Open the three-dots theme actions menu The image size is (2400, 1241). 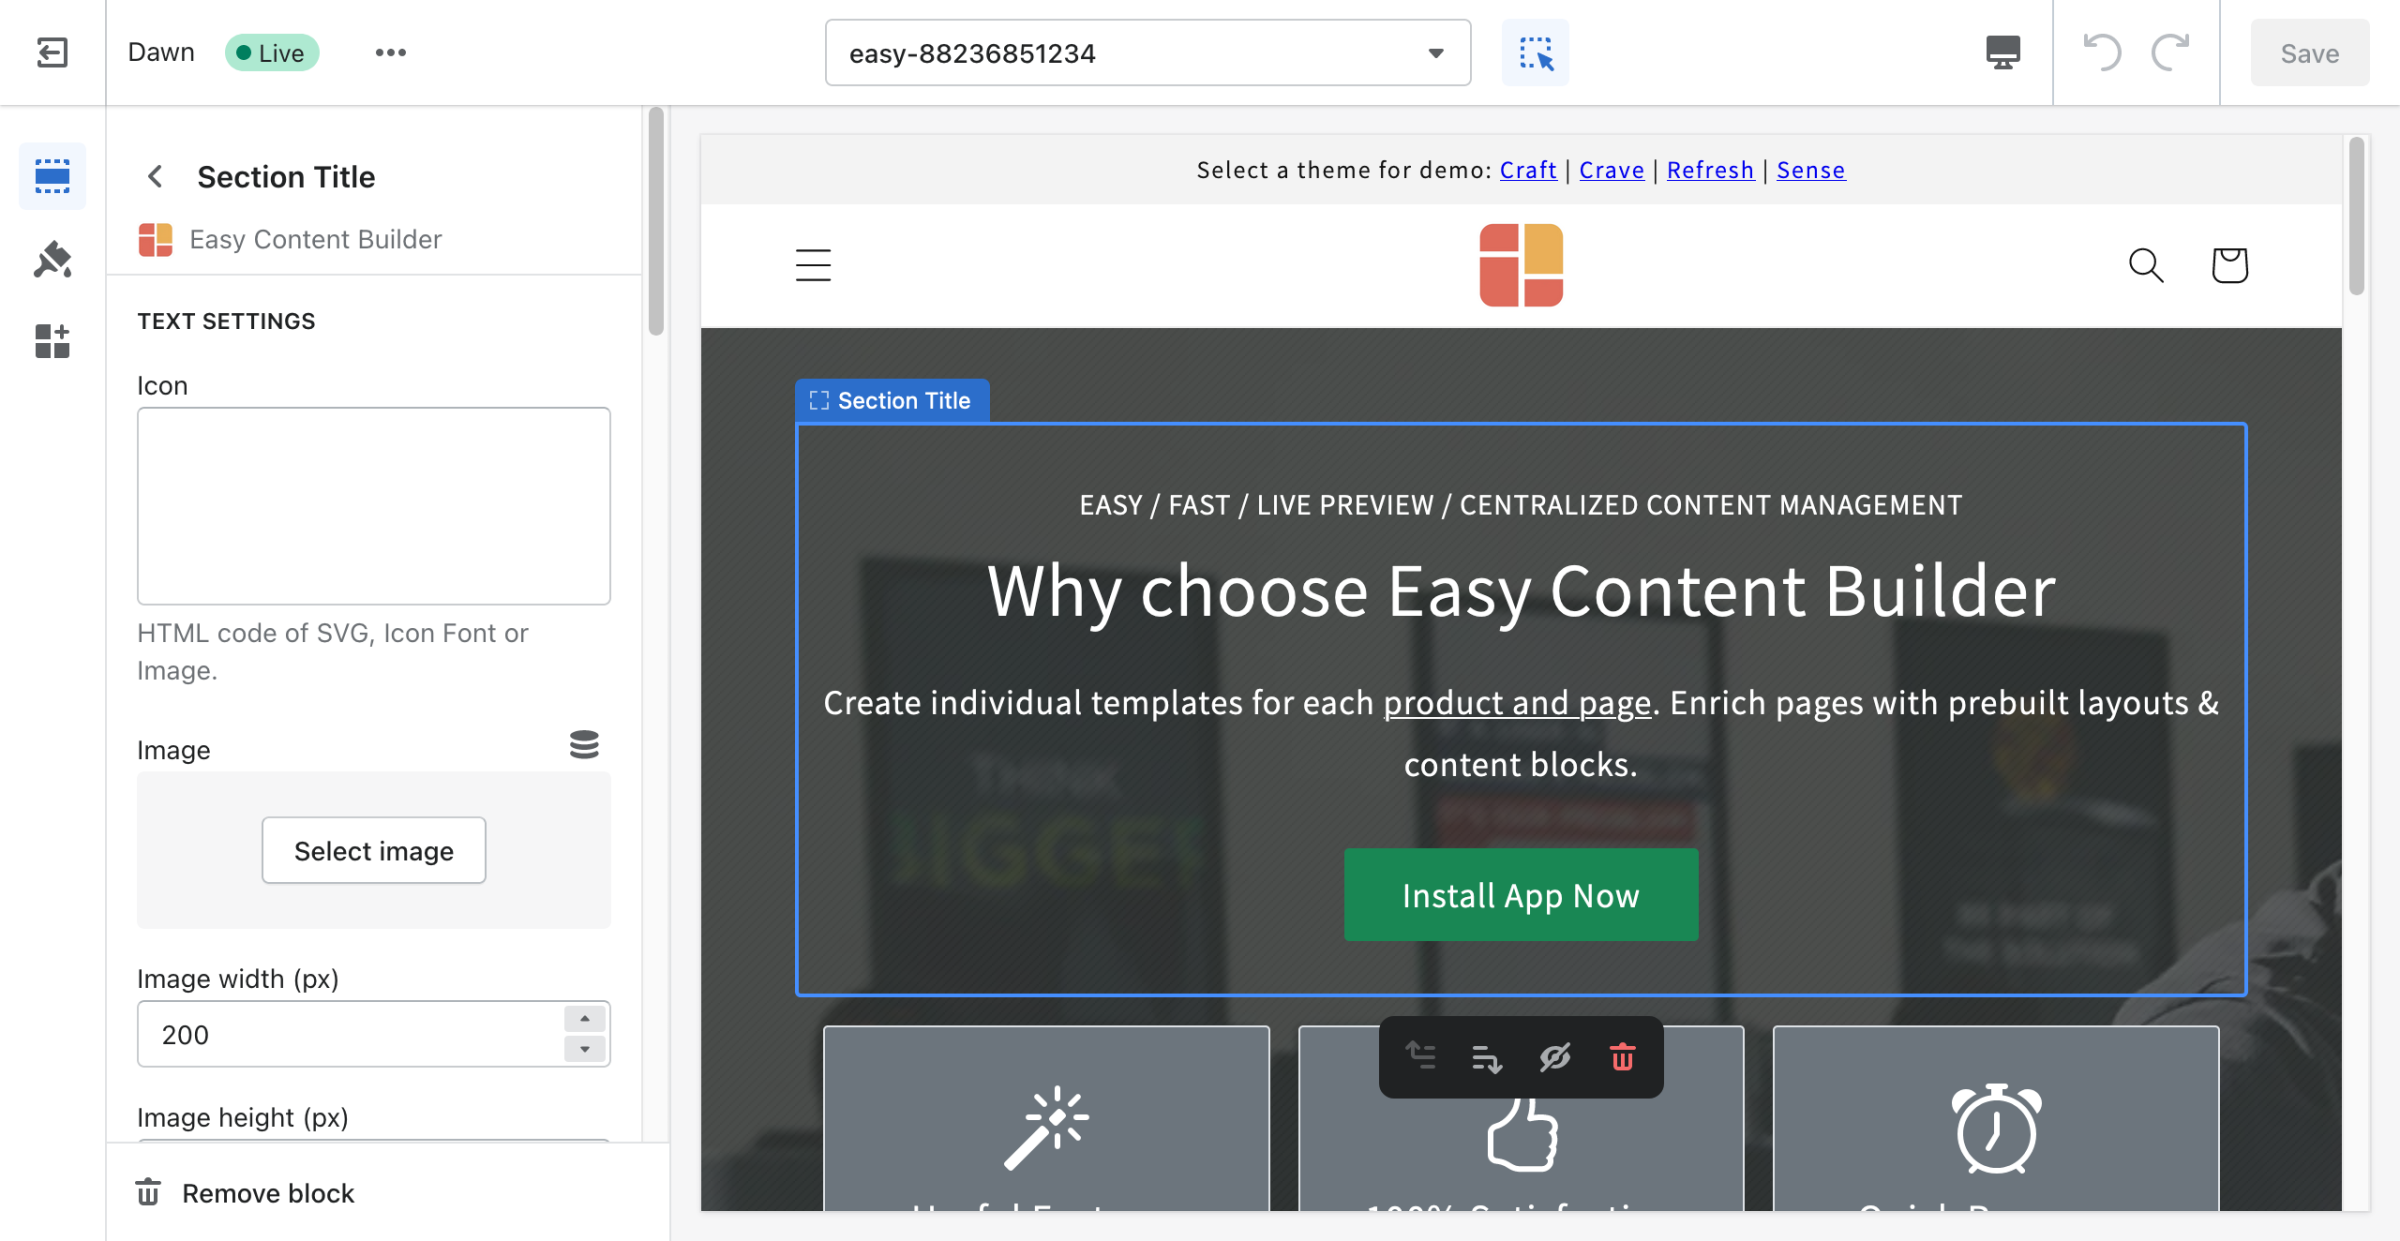click(x=390, y=52)
